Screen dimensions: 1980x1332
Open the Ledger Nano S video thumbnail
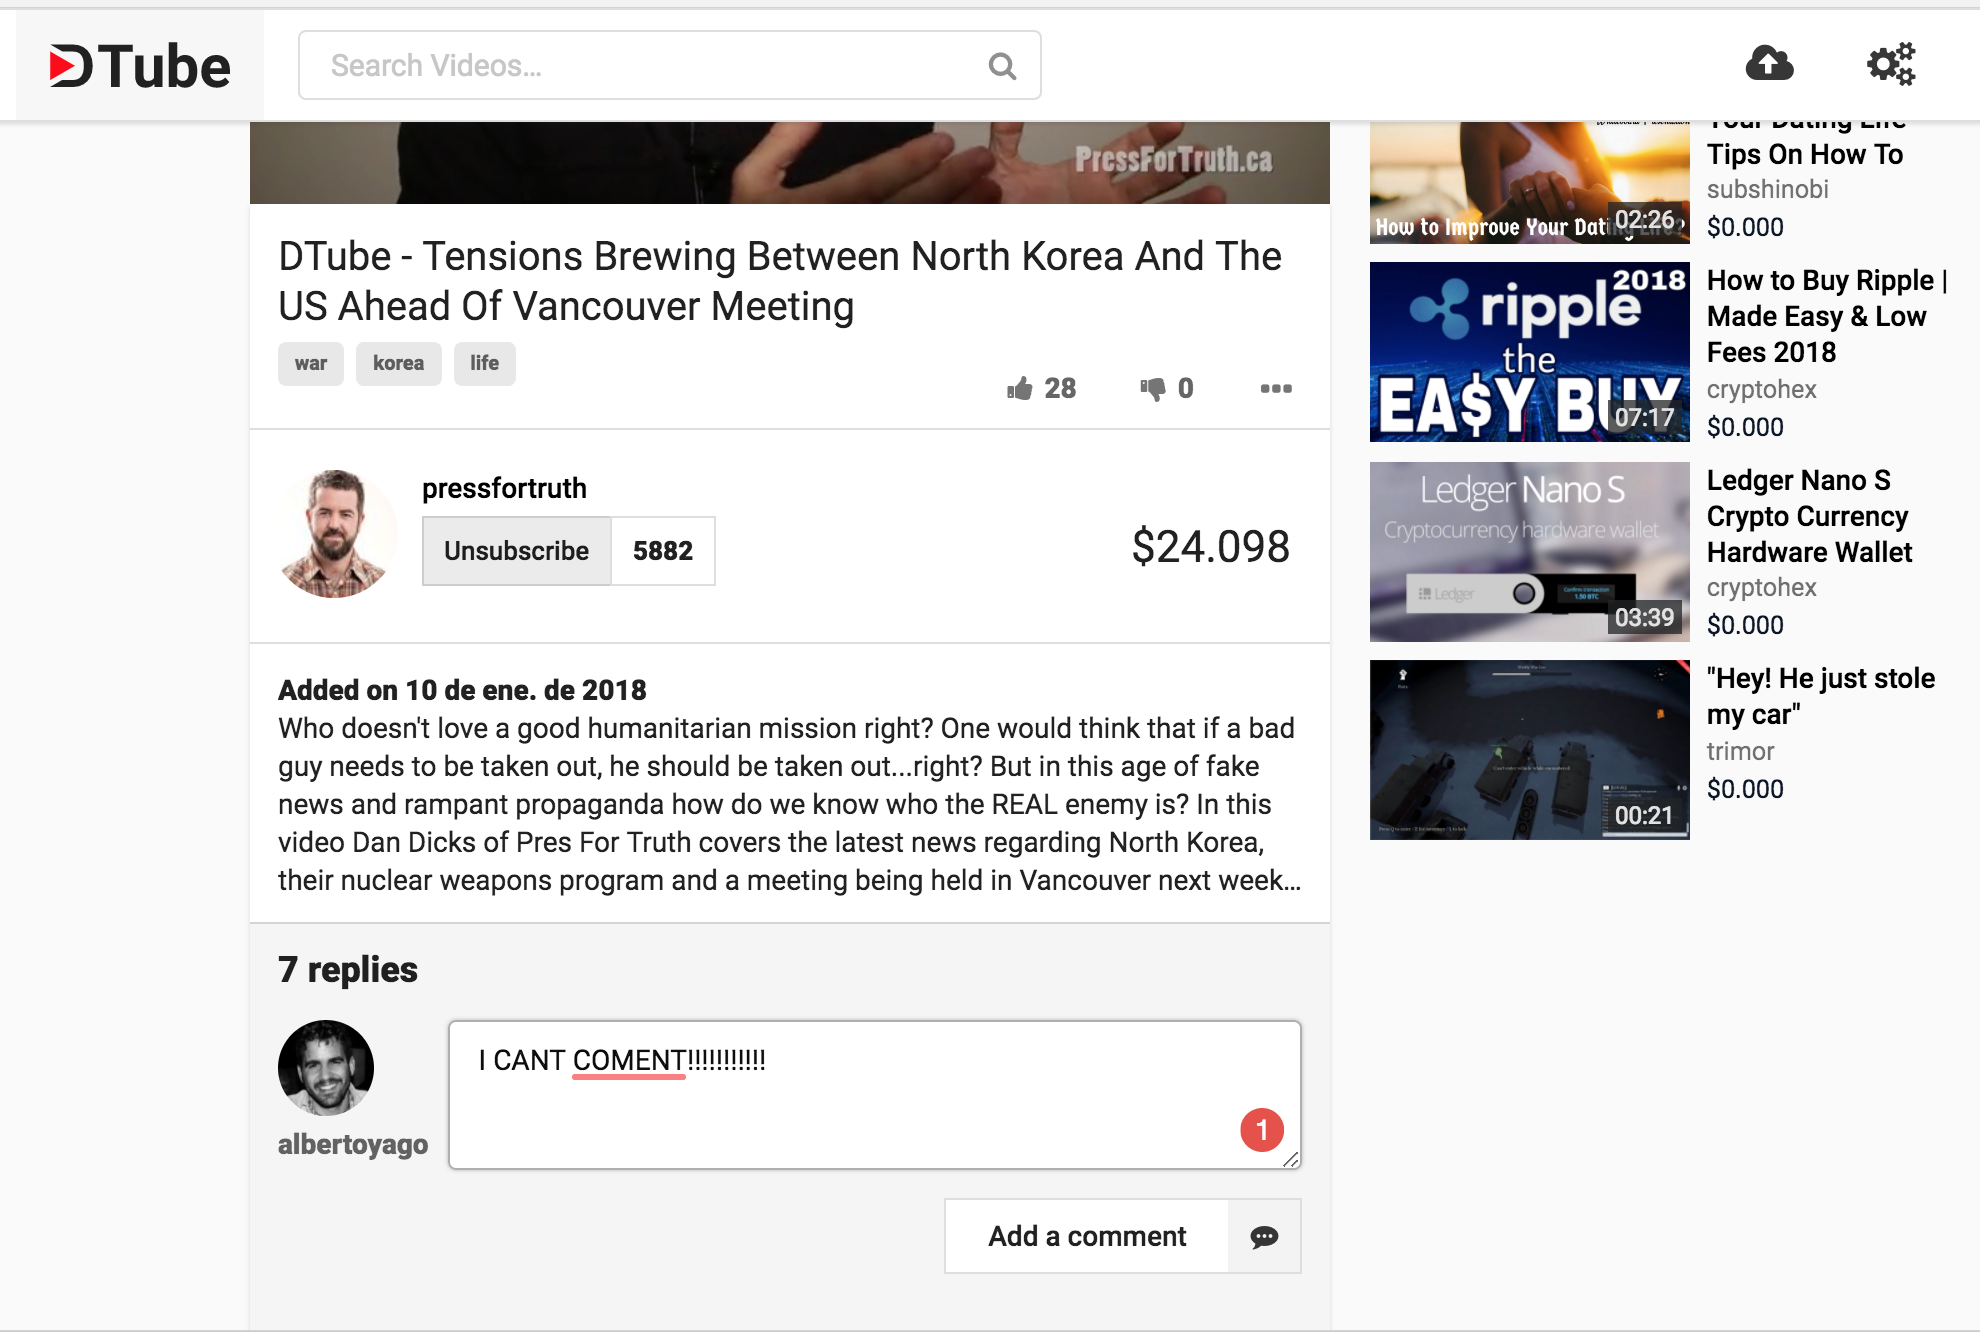point(1529,551)
